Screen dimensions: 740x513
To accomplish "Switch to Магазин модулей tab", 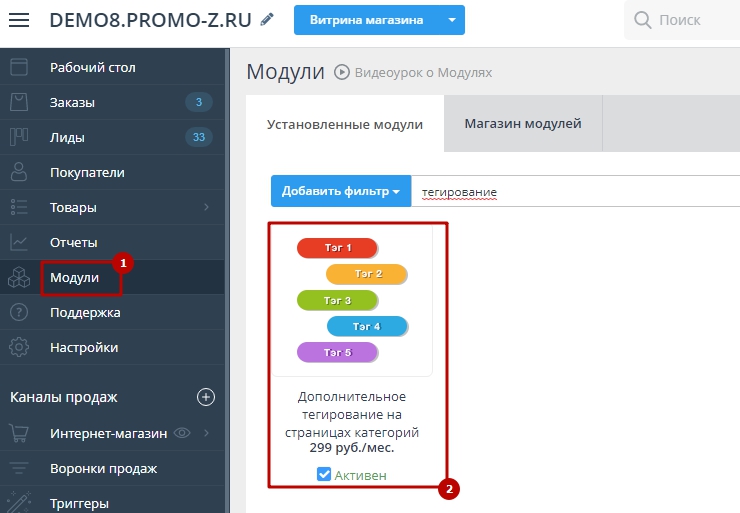I will pos(523,123).
